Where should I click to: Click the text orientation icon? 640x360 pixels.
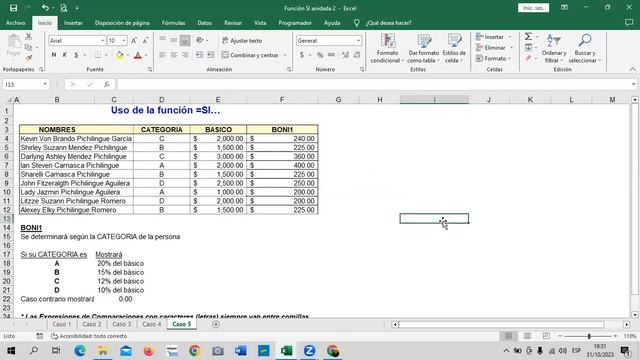(200, 40)
